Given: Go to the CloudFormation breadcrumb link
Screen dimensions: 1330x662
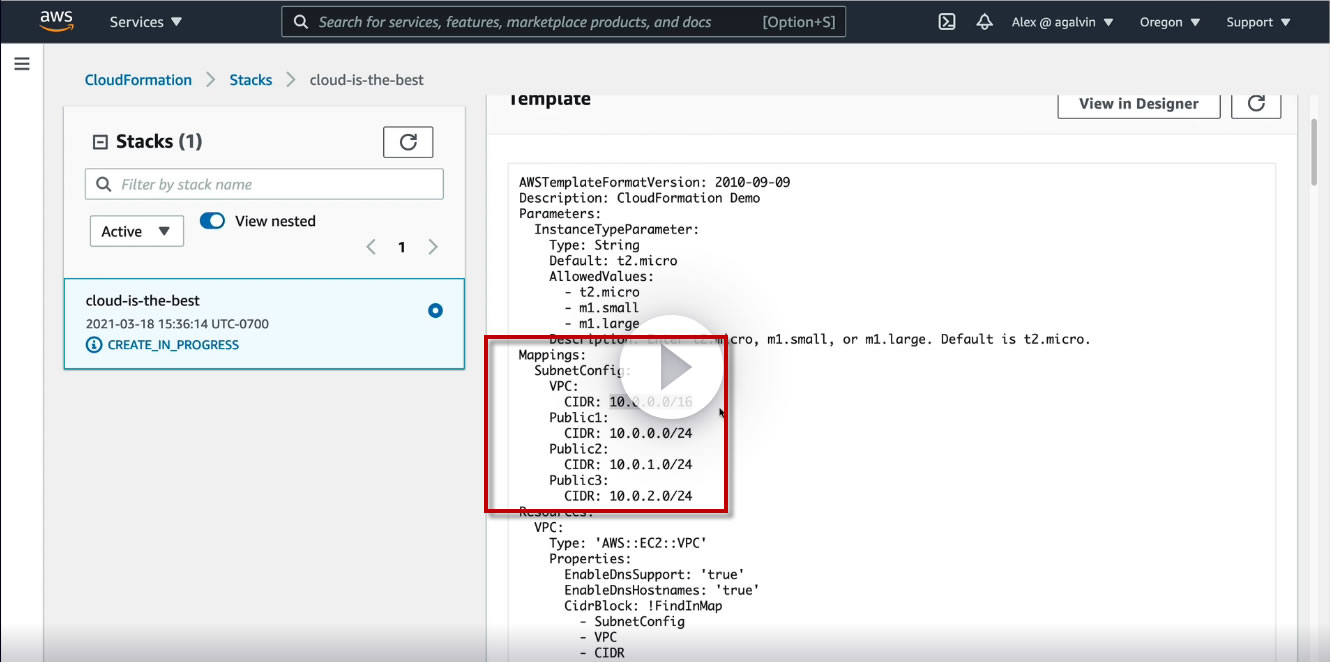Looking at the screenshot, I should (138, 80).
